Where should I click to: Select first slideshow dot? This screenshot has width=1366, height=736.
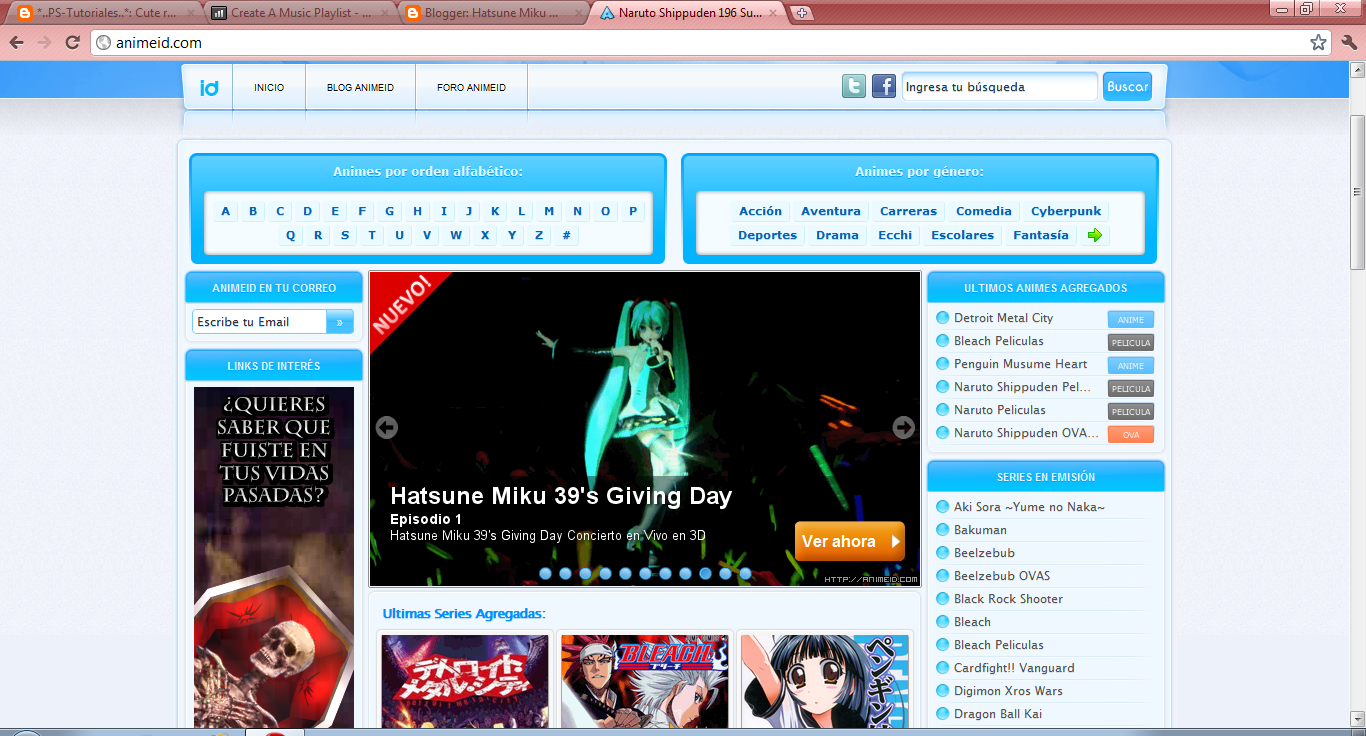(545, 573)
